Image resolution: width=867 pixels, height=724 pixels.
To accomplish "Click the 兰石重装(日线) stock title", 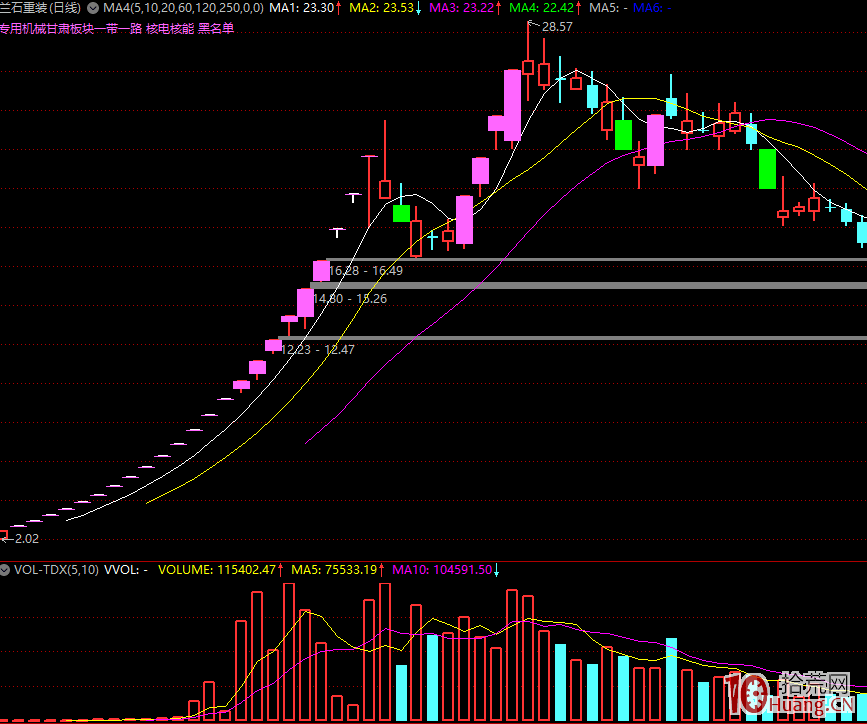I will (x=40, y=8).
